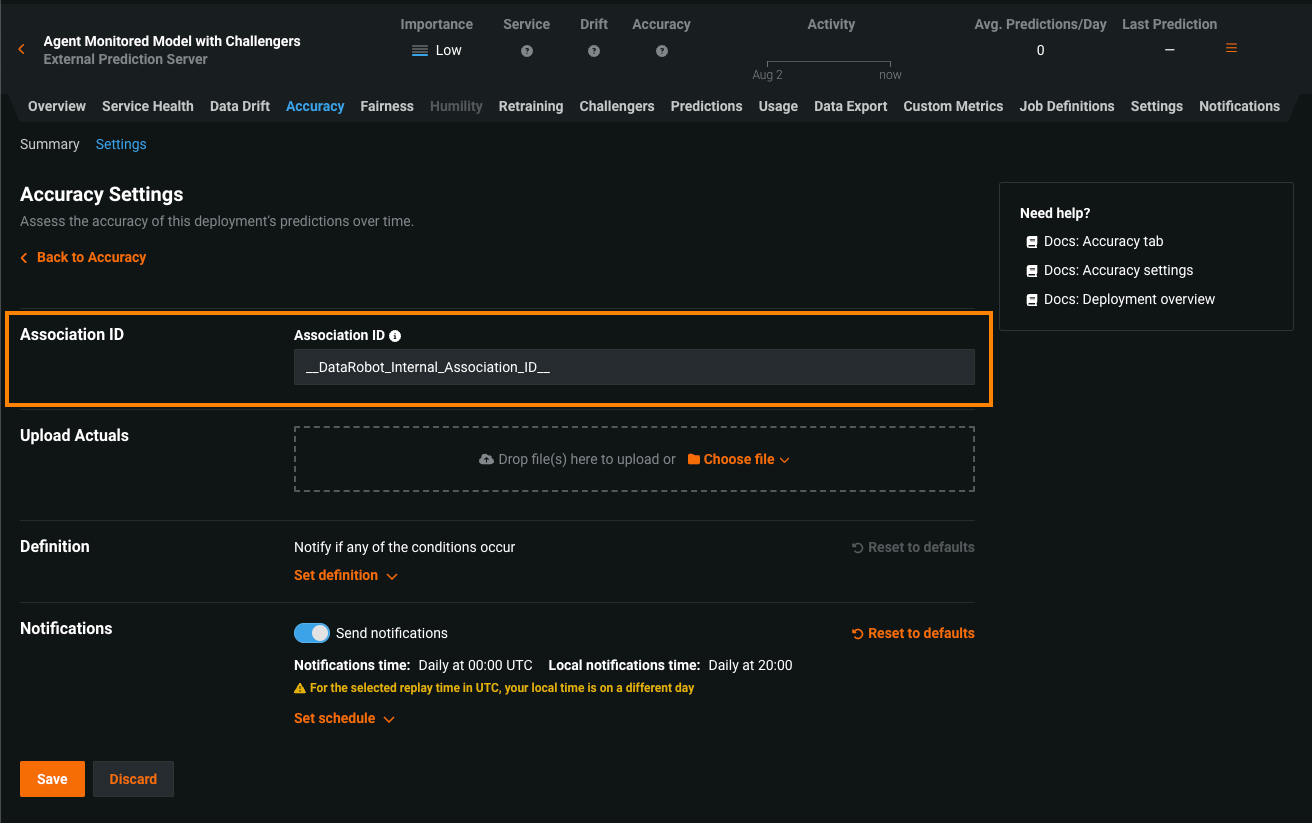Click the Association ID info icon

click(x=395, y=336)
